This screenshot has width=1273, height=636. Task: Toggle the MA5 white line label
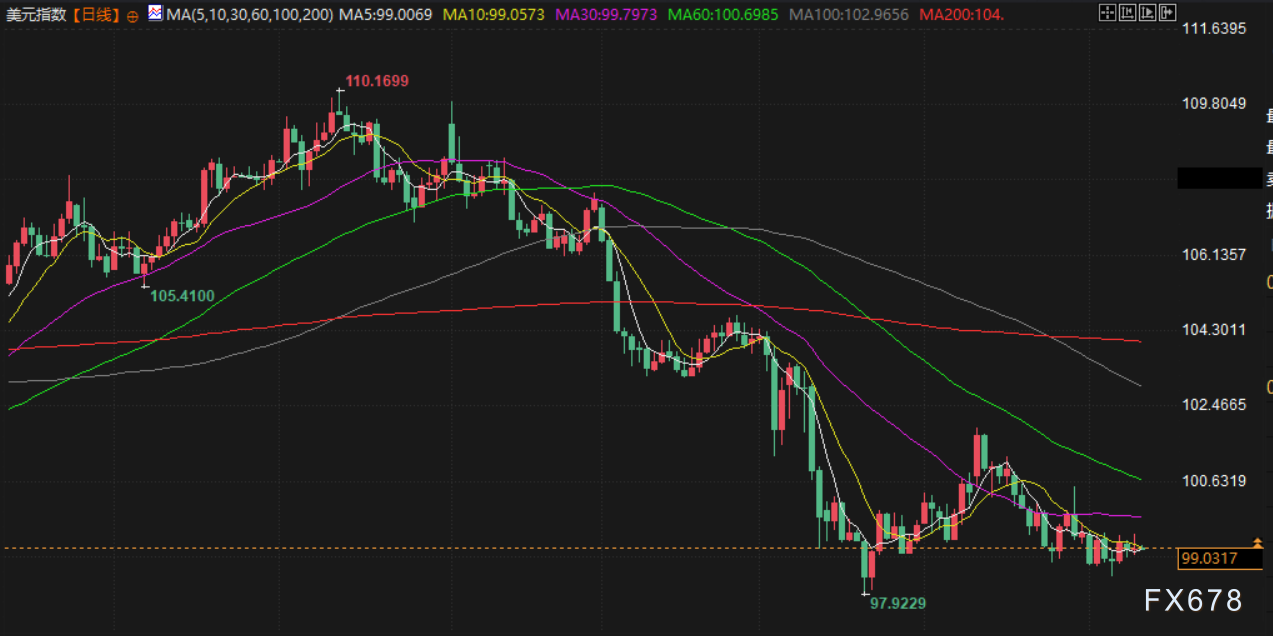coord(386,15)
